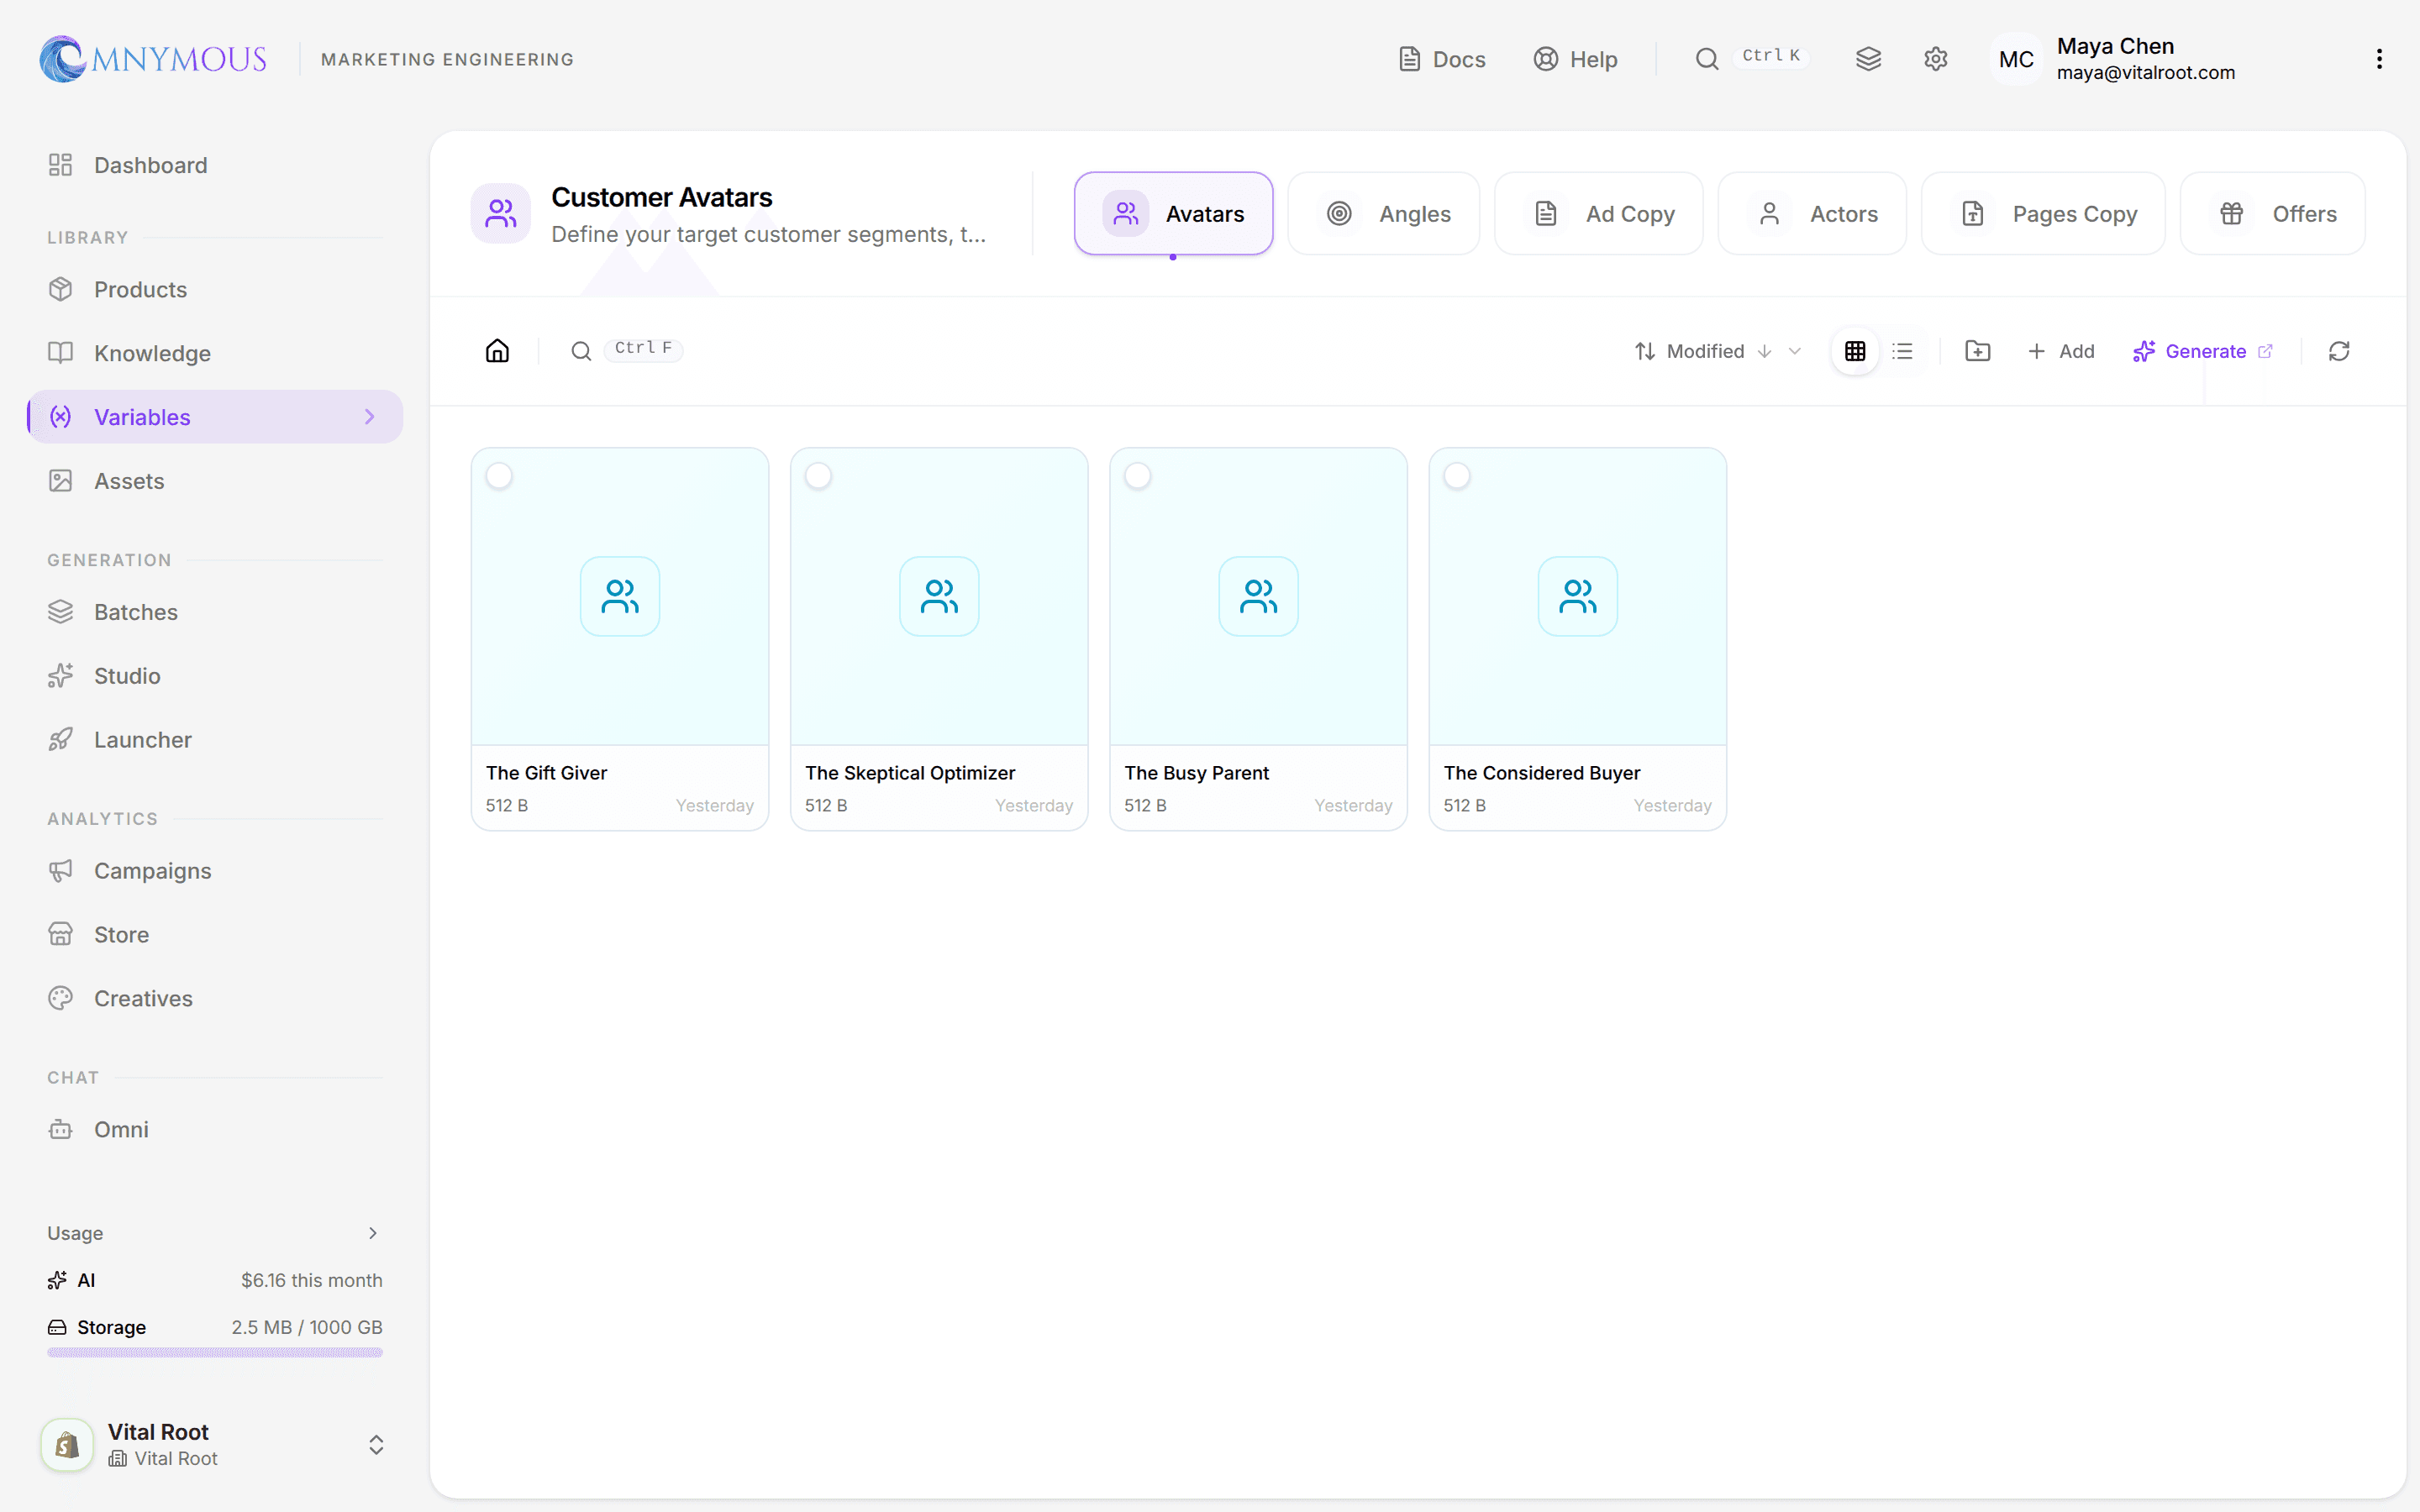Screen dimensions: 2420x1512
Task: Click the Campaigns megaphone icon
Action: 61,870
